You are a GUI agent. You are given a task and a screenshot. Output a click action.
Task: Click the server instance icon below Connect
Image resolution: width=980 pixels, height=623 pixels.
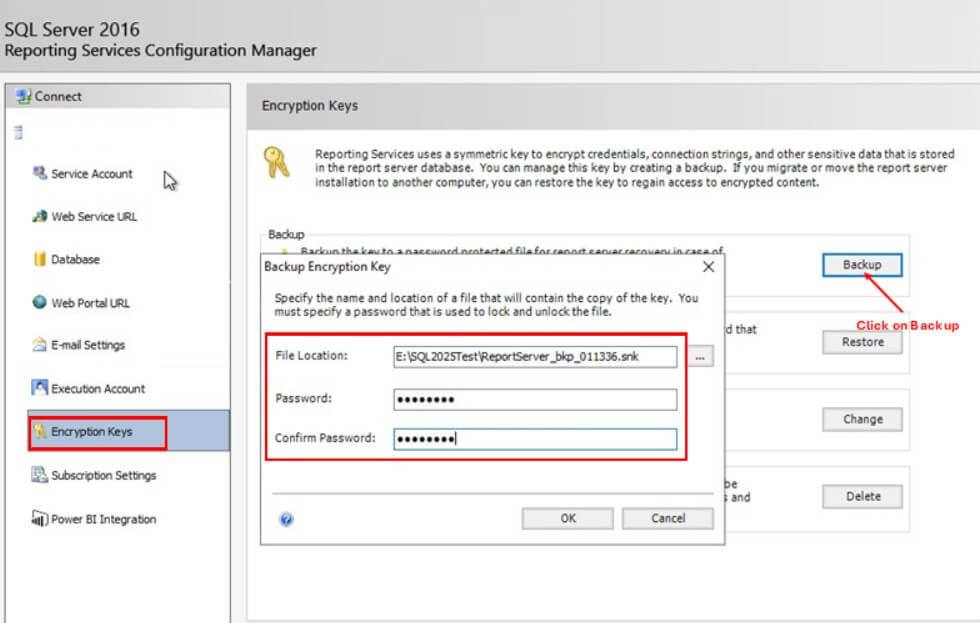click(19, 132)
